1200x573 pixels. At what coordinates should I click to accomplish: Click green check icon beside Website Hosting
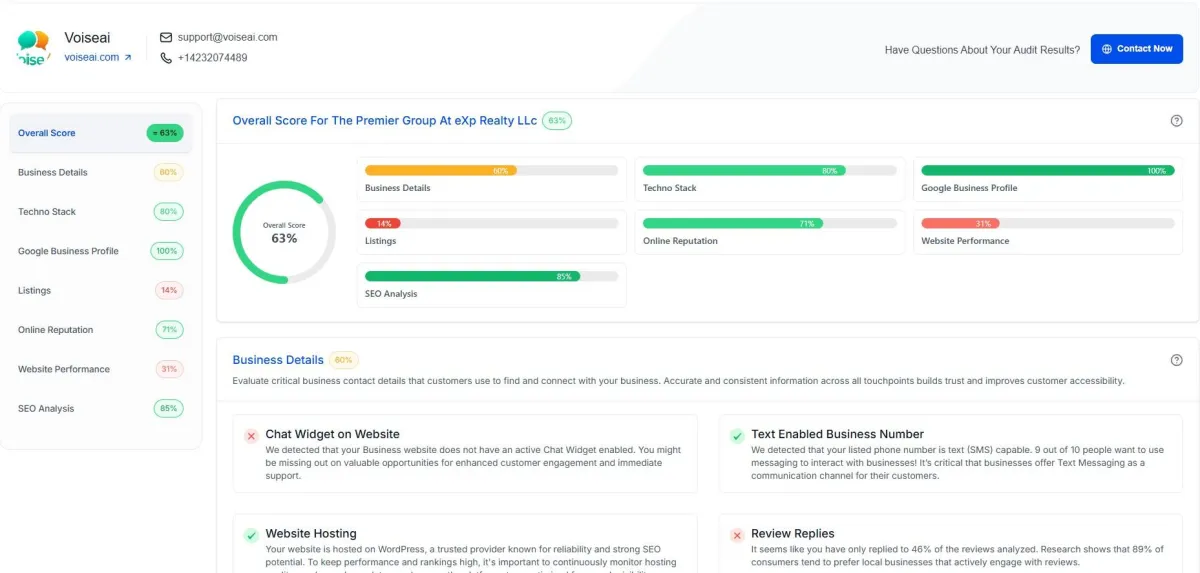click(251, 535)
